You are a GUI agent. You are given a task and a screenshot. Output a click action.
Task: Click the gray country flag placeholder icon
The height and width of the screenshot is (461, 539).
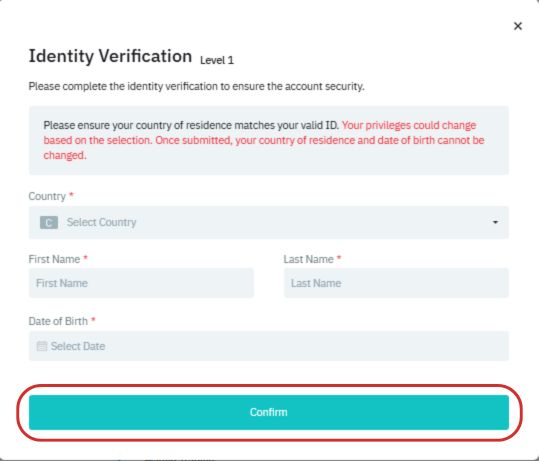tap(49, 222)
